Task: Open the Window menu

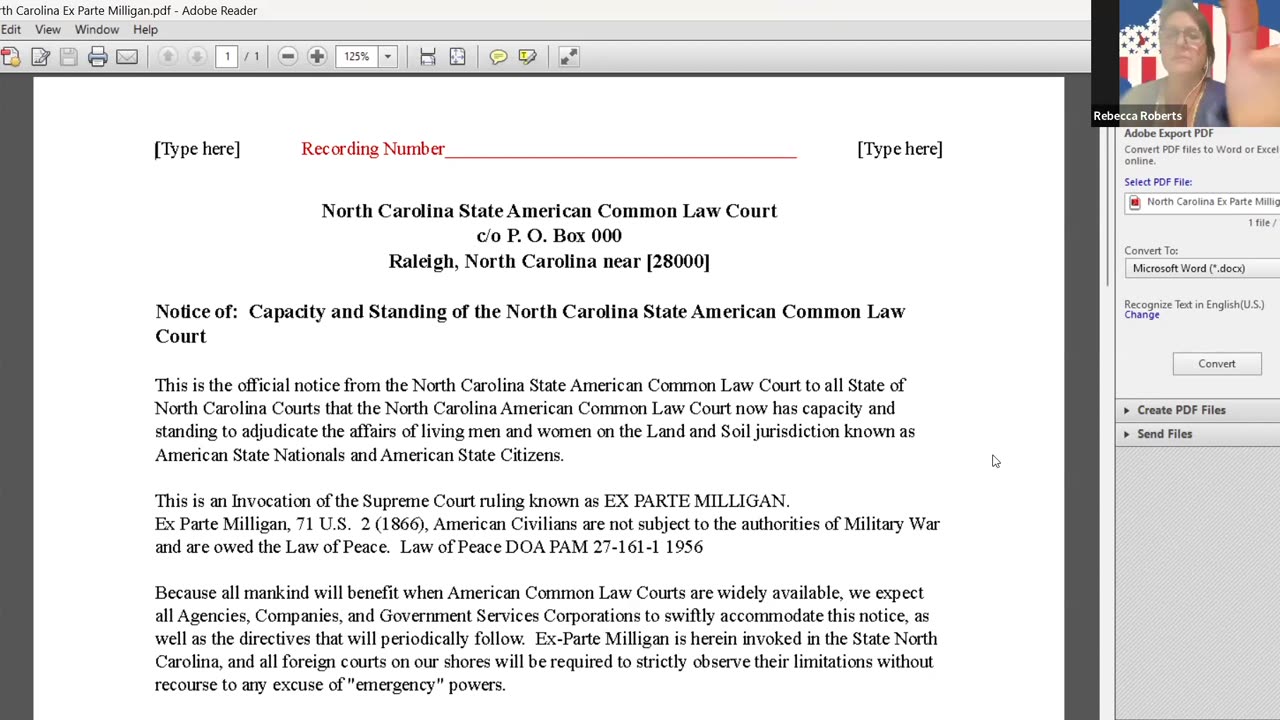Action: [97, 30]
